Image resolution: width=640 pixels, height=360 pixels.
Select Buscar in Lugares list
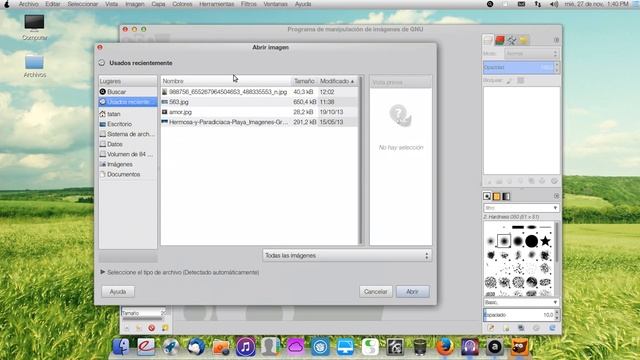[x=128, y=92]
